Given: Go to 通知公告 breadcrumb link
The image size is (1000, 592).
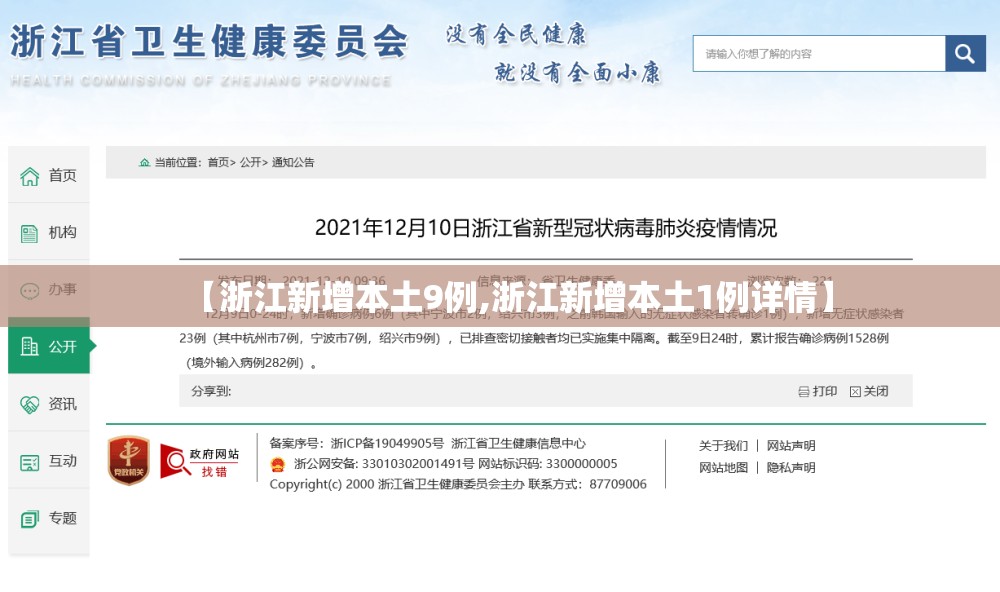Looking at the screenshot, I should [293, 163].
